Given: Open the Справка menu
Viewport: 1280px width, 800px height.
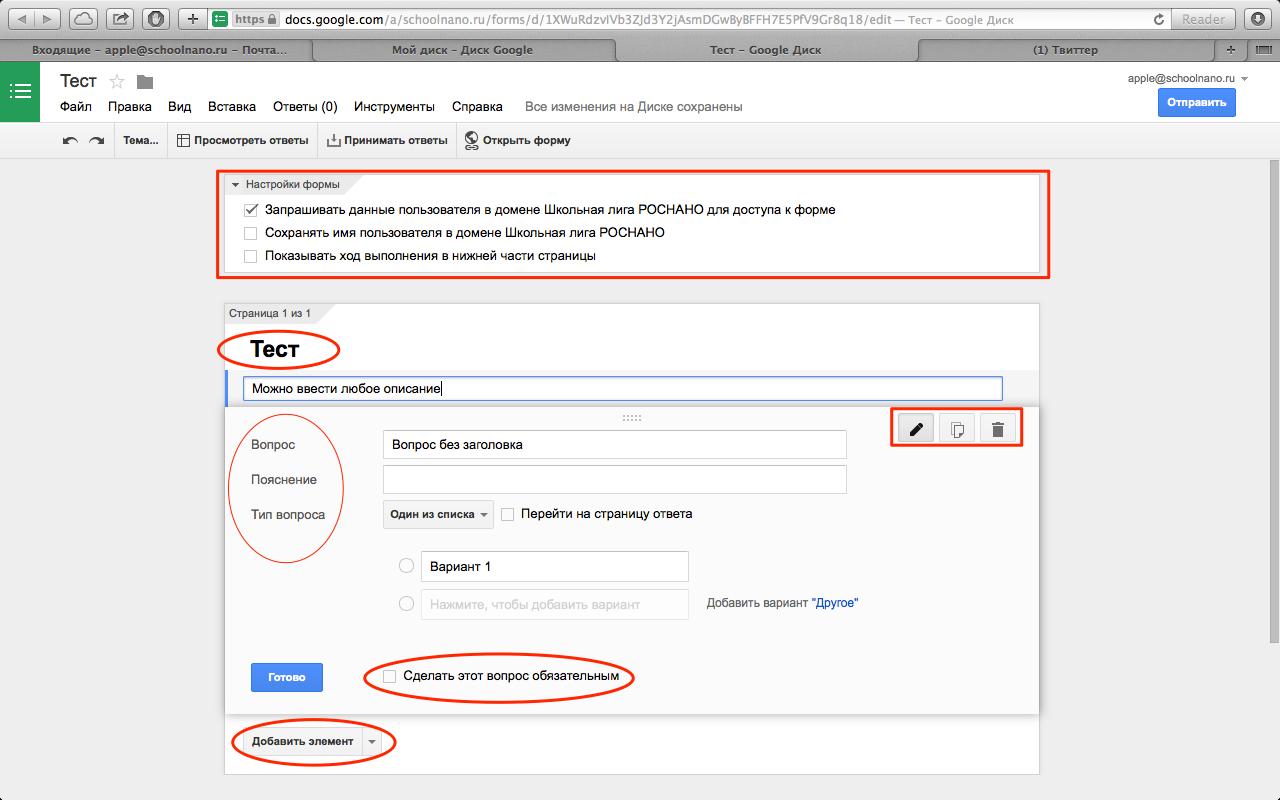Looking at the screenshot, I should [x=477, y=107].
